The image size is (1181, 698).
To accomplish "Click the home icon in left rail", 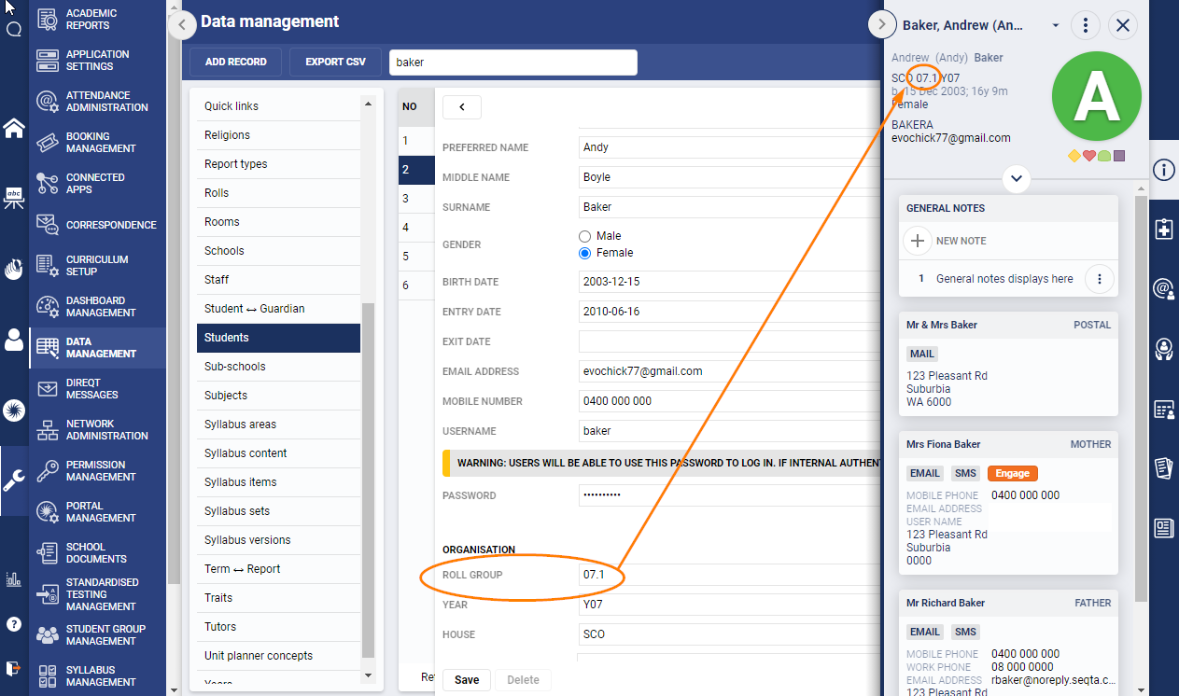I will (14, 128).
